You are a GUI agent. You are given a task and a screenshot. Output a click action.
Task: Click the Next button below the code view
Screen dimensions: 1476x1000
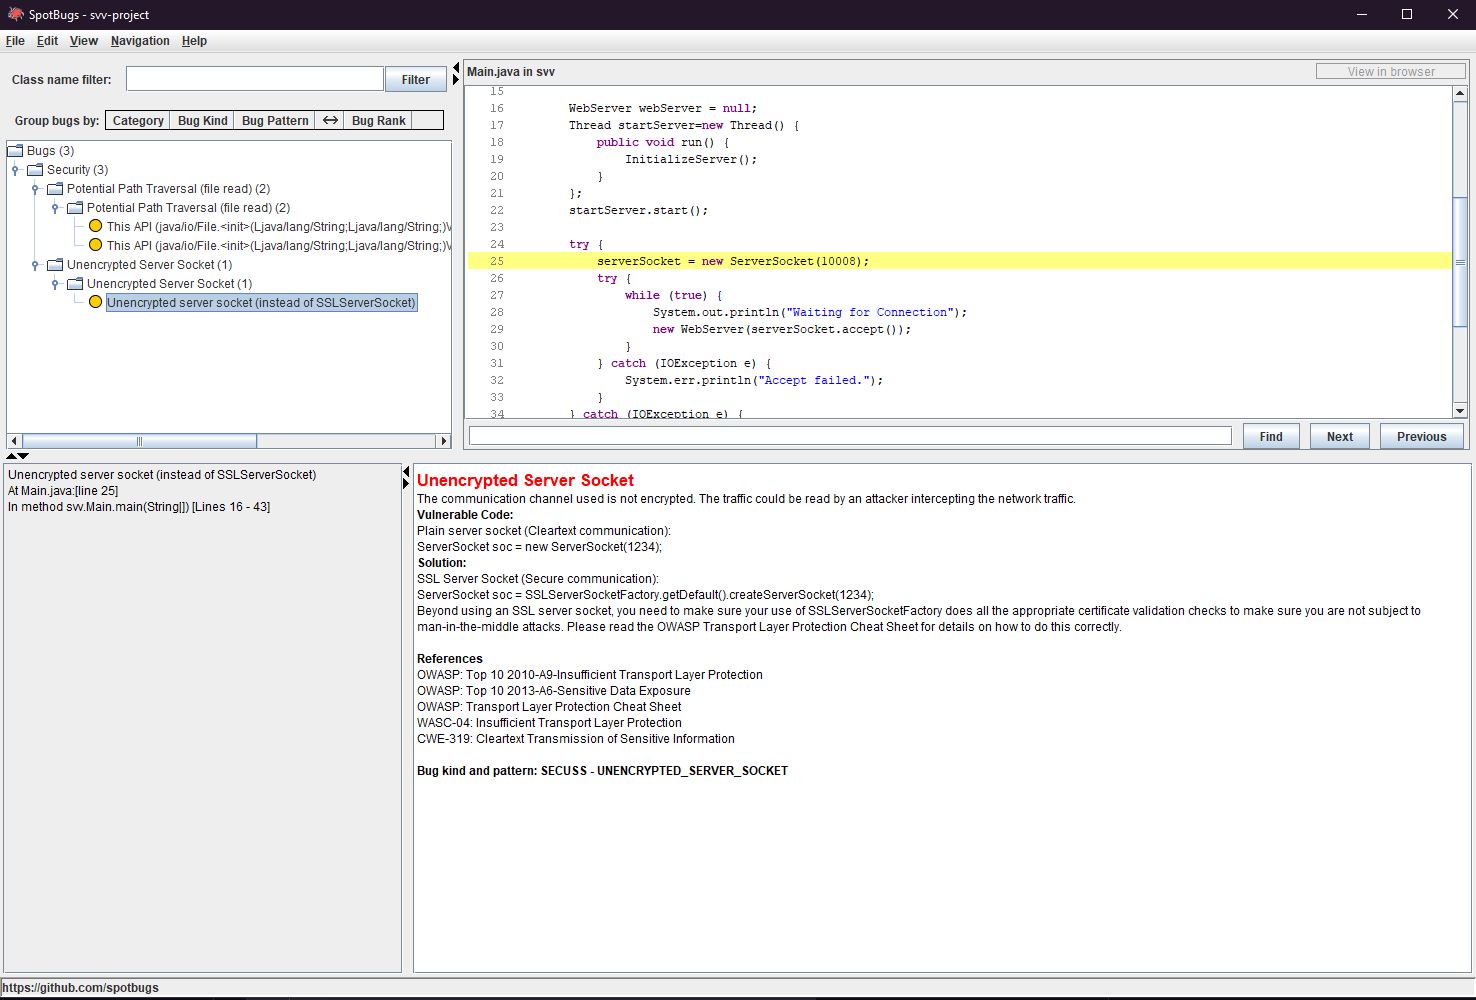1339,436
